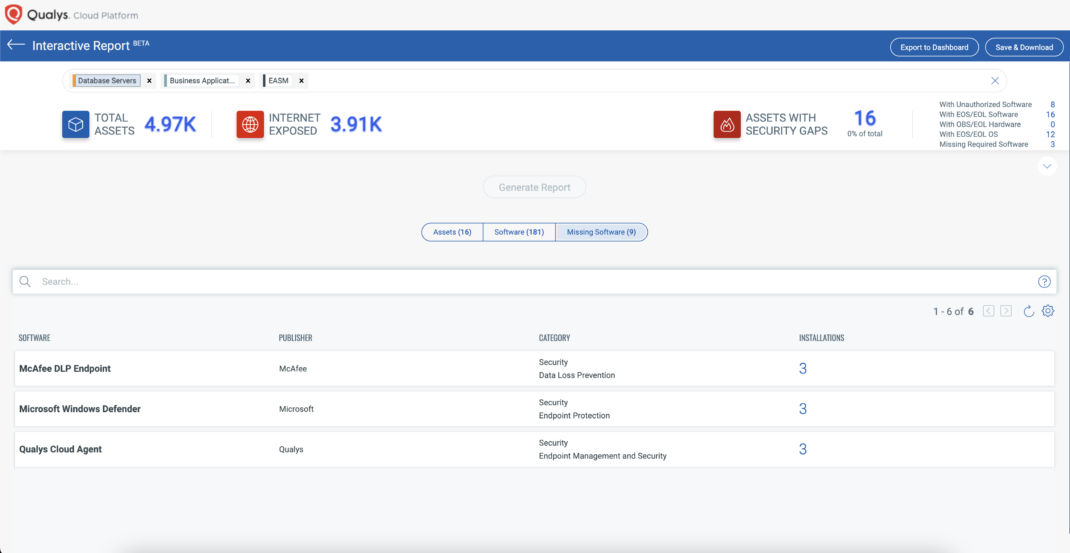Image resolution: width=1070 pixels, height=553 pixels.
Task: Click total assets value 4.97K
Action: pos(170,124)
